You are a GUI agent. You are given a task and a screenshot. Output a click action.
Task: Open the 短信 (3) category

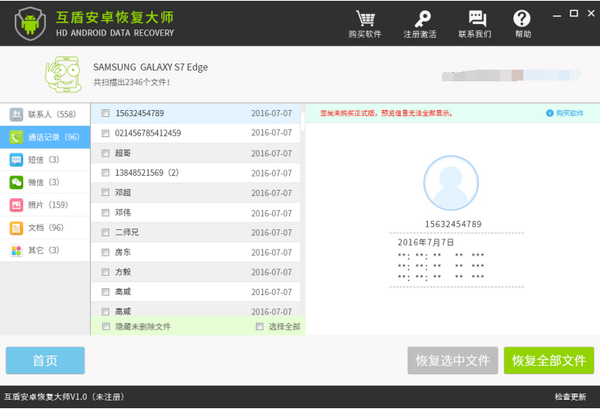tap(45, 160)
